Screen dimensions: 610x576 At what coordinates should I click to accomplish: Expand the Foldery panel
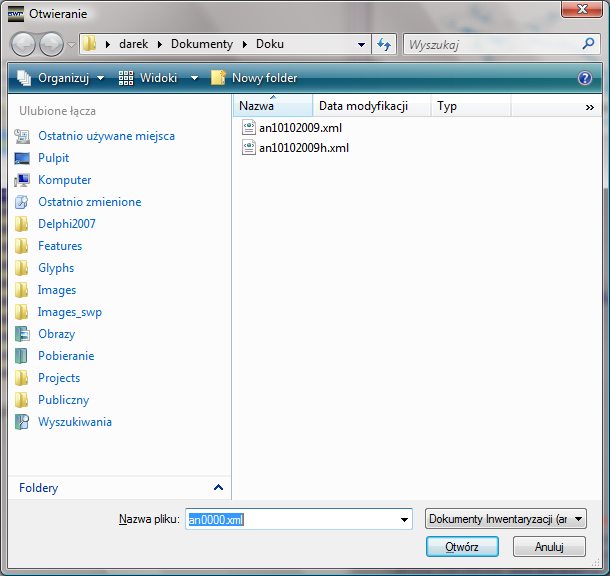pyautogui.click(x=219, y=488)
